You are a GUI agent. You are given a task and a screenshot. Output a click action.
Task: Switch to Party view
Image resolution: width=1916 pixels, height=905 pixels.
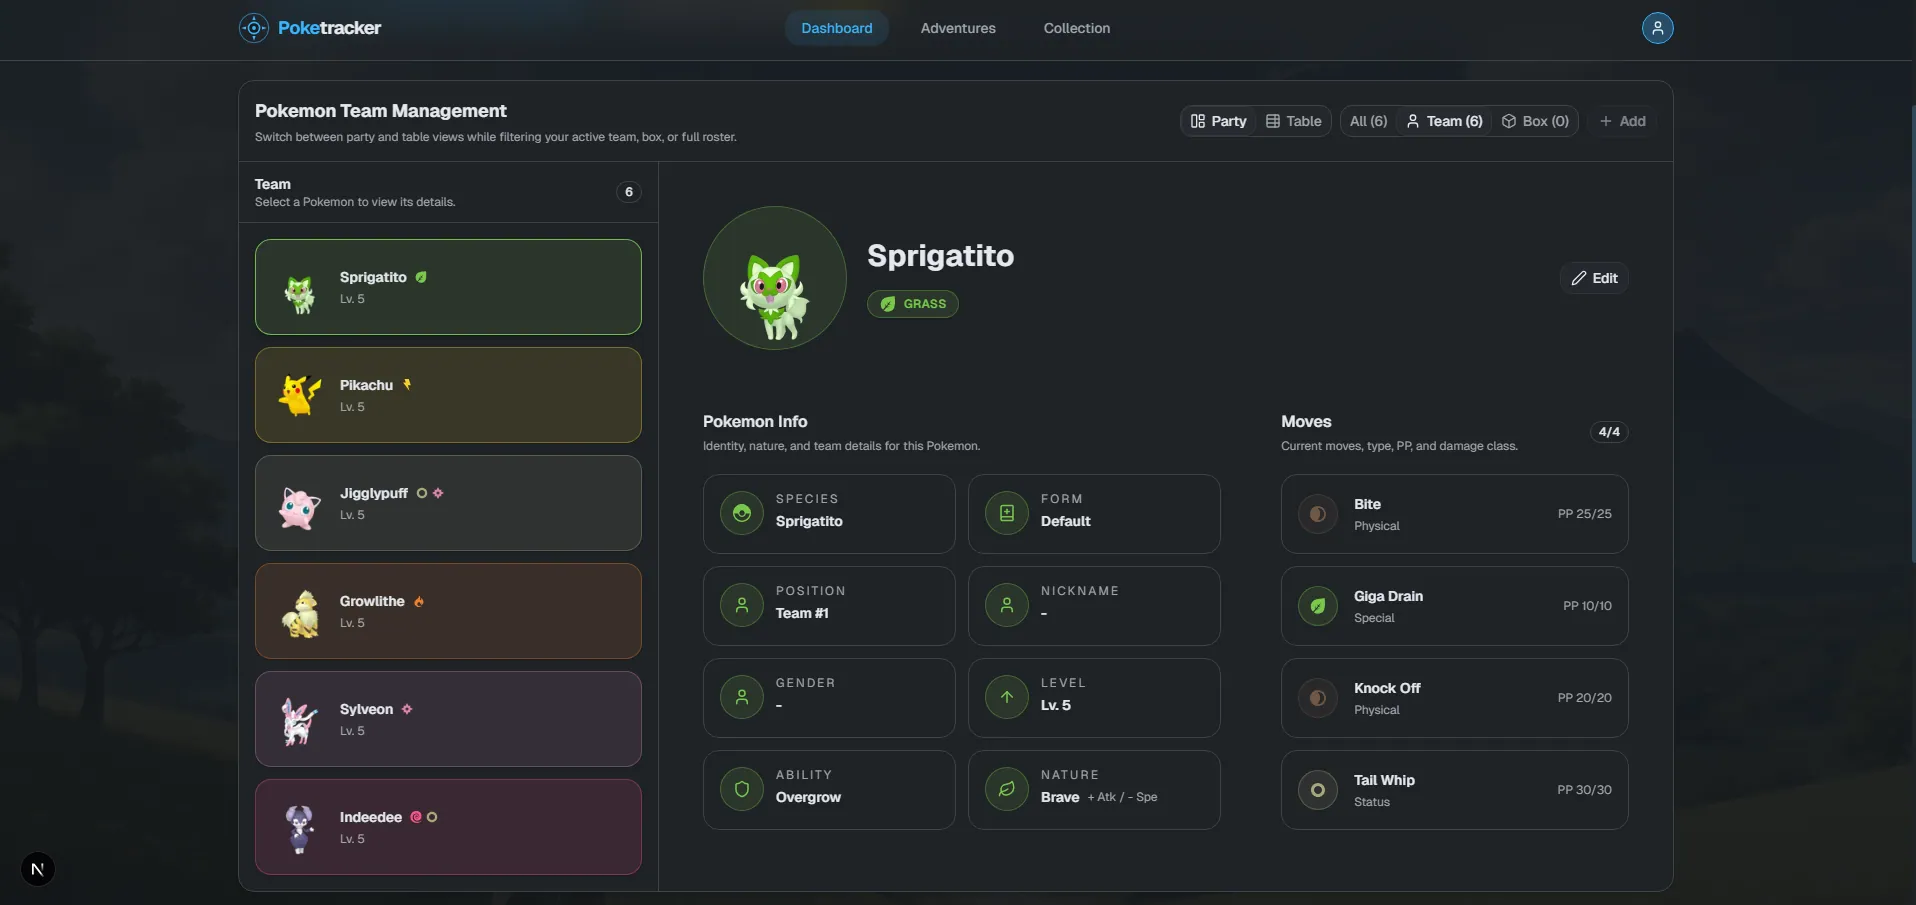(x=1218, y=121)
